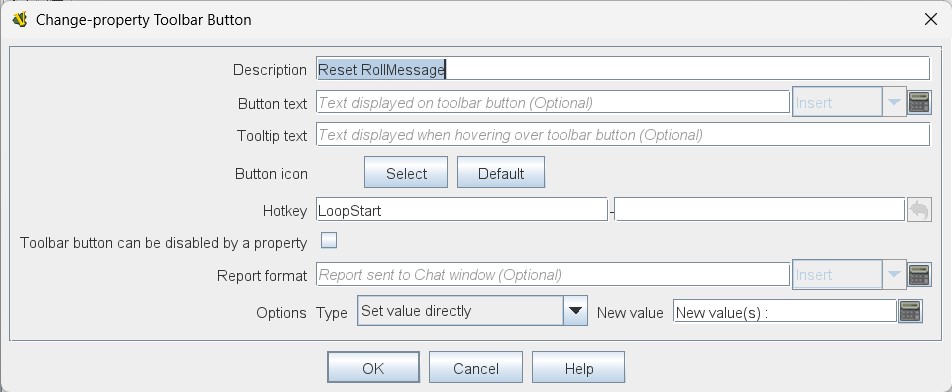
Task: Reset button icon with Default button
Action: pyautogui.click(x=501, y=173)
